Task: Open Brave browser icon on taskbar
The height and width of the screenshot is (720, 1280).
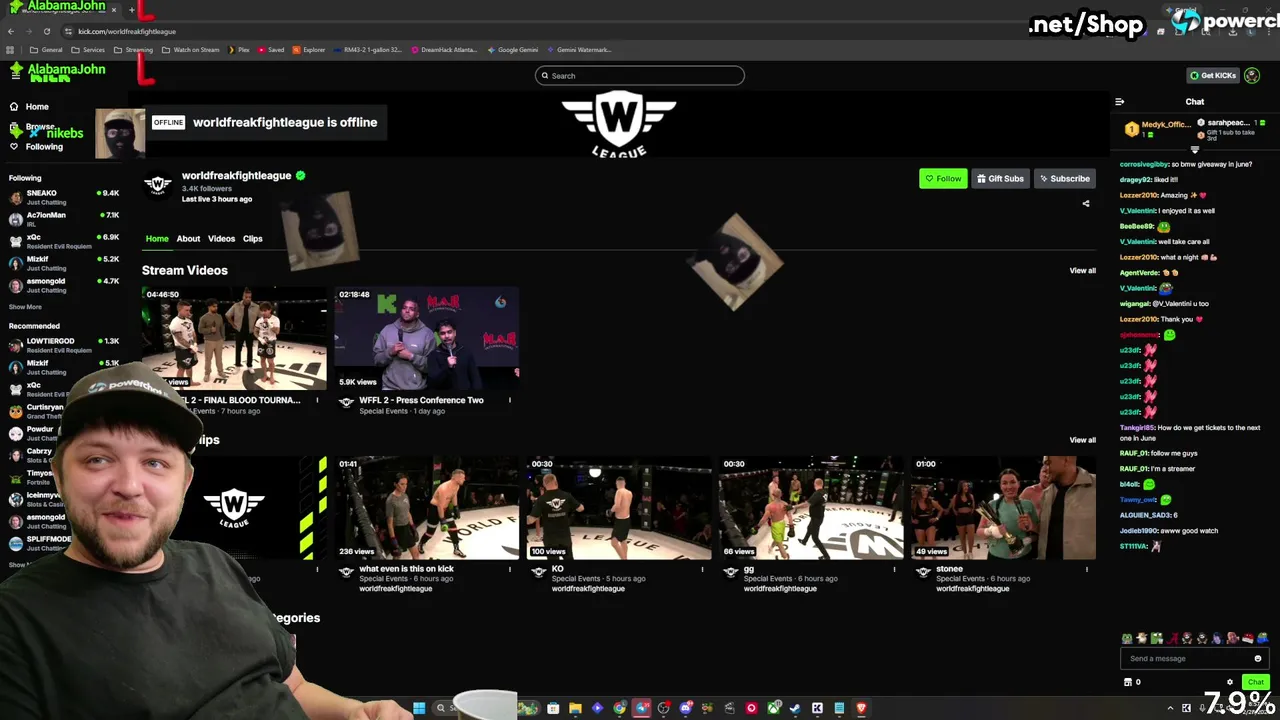Action: [861, 708]
